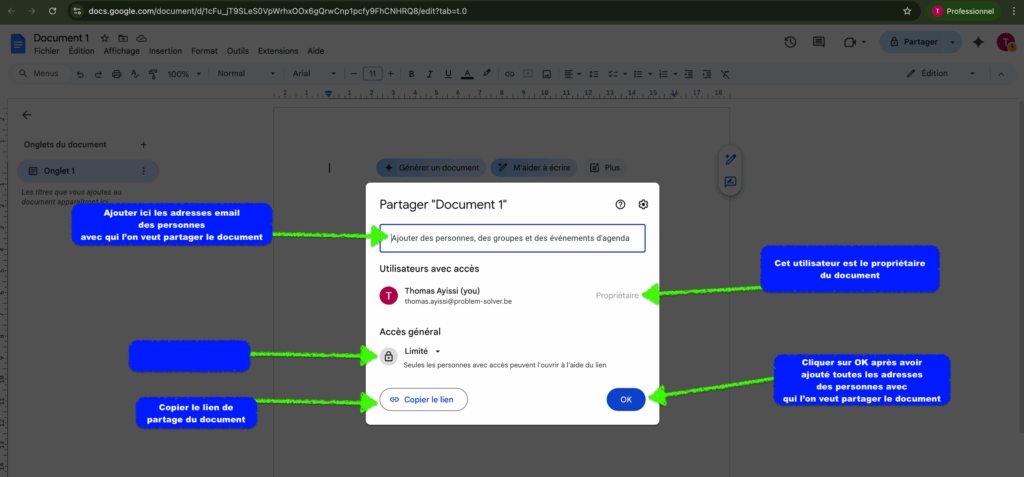Viewport: 1024px width, 477px height.
Task: Click the add people input field
Action: 515,238
